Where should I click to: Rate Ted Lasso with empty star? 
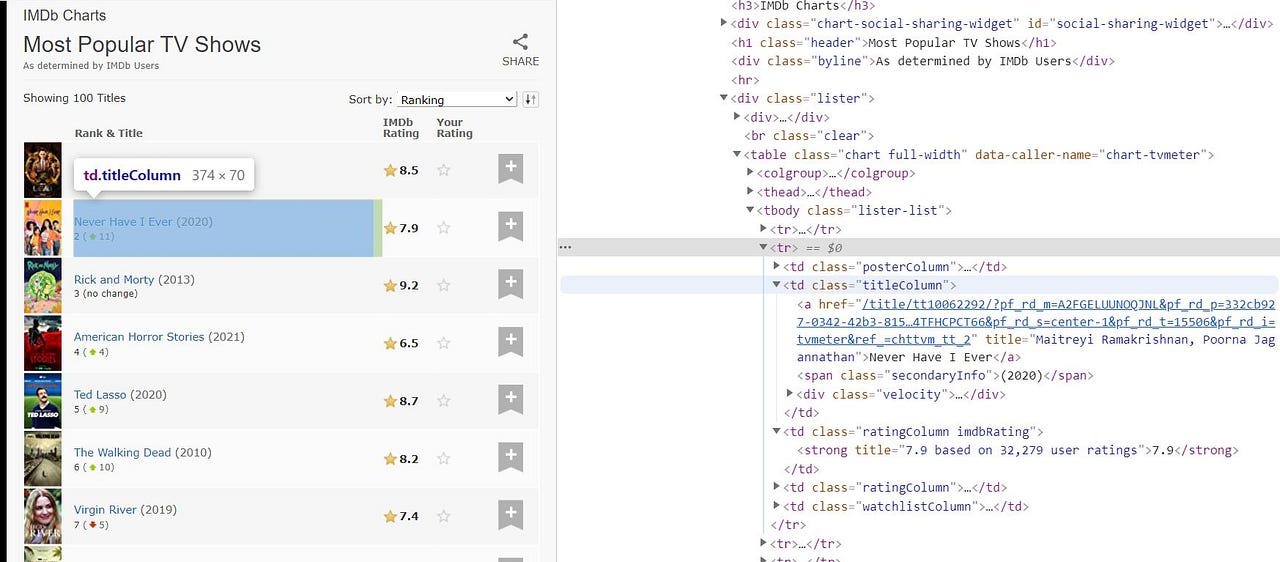444,401
